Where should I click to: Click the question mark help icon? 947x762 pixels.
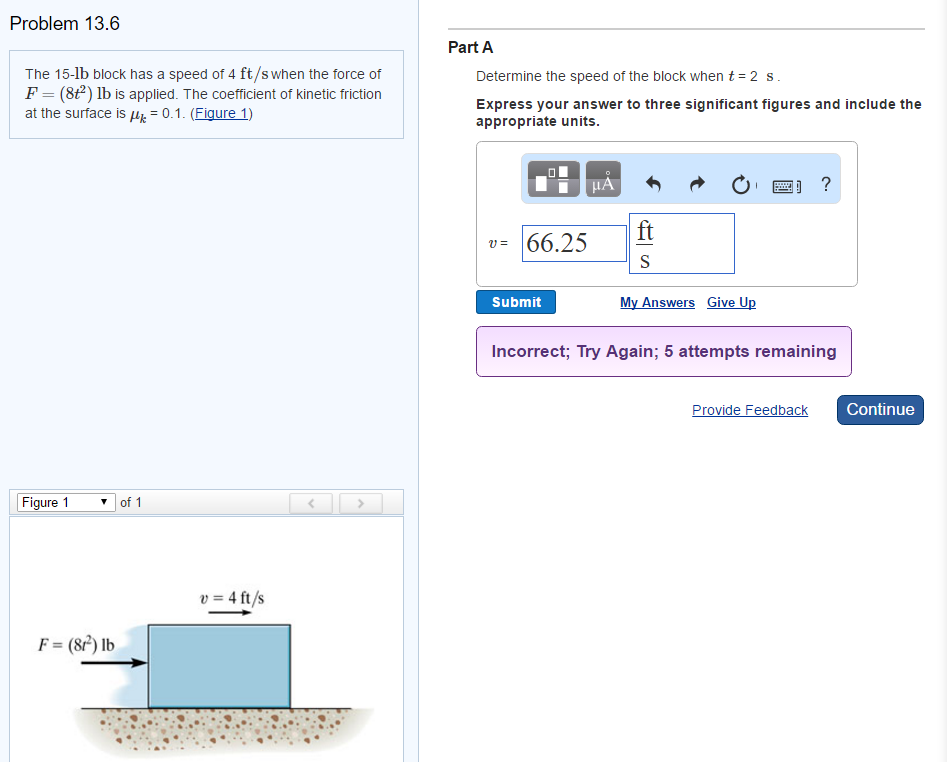pos(825,184)
